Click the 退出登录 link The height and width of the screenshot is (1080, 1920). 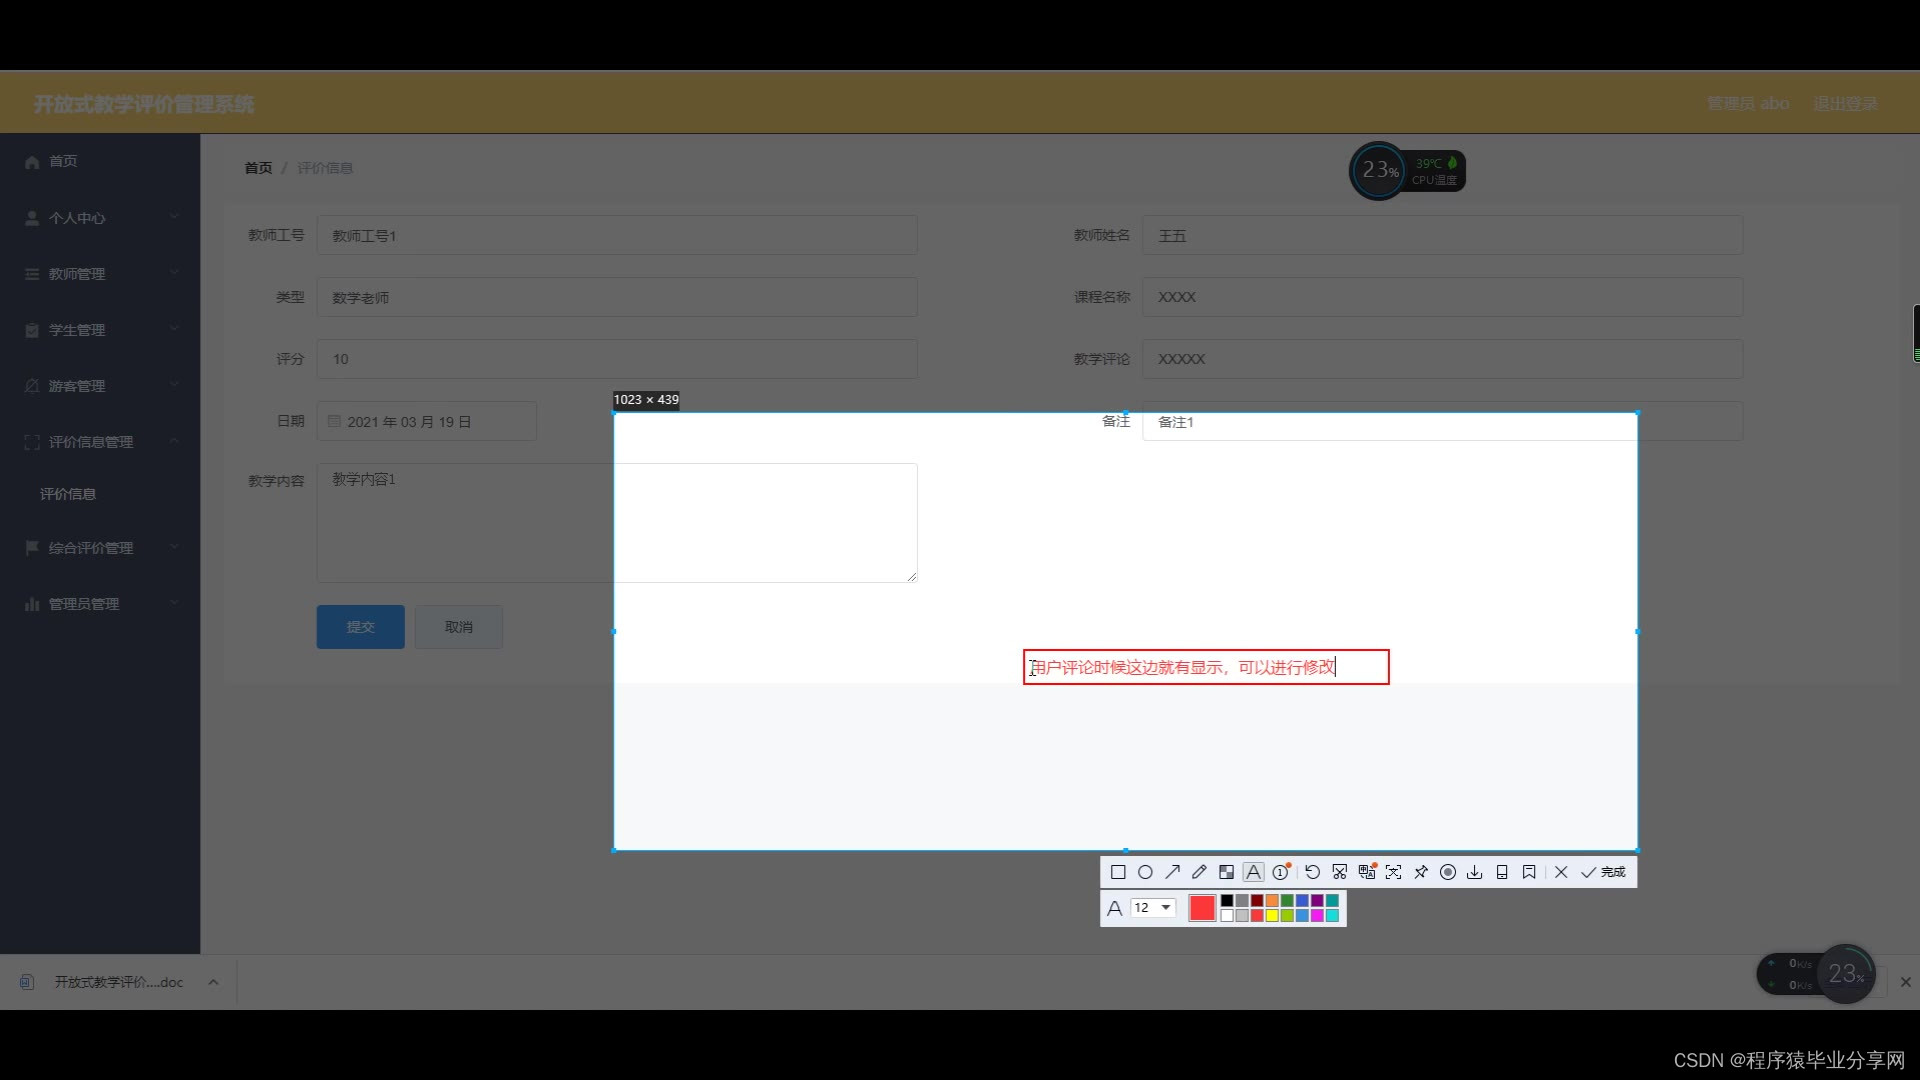[x=1845, y=103]
